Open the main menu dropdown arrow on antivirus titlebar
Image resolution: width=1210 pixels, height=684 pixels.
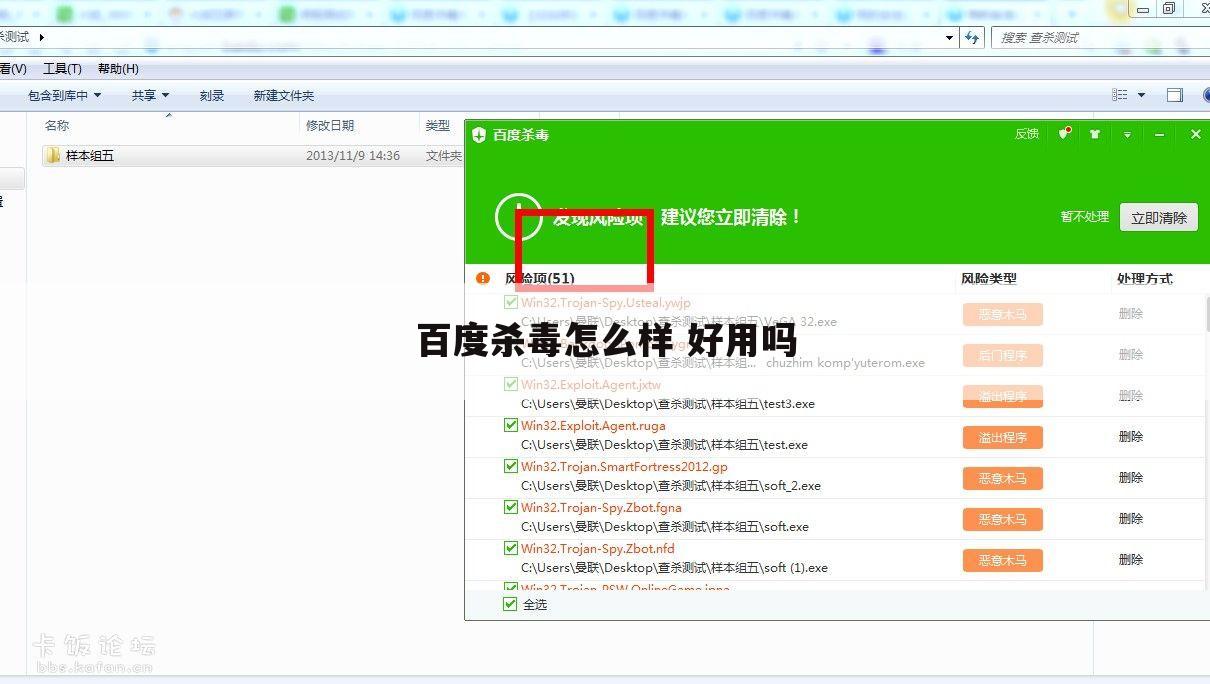(x=1127, y=133)
